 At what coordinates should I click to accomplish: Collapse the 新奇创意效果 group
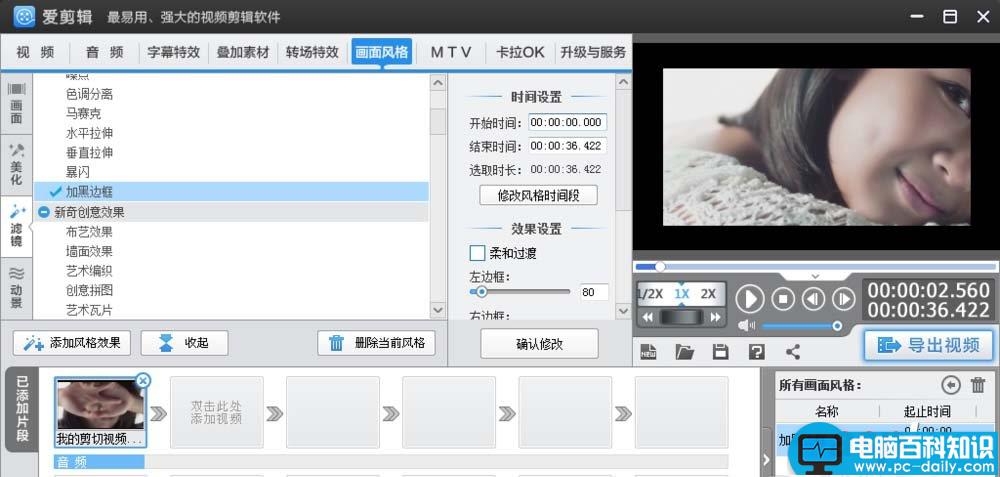[44, 212]
